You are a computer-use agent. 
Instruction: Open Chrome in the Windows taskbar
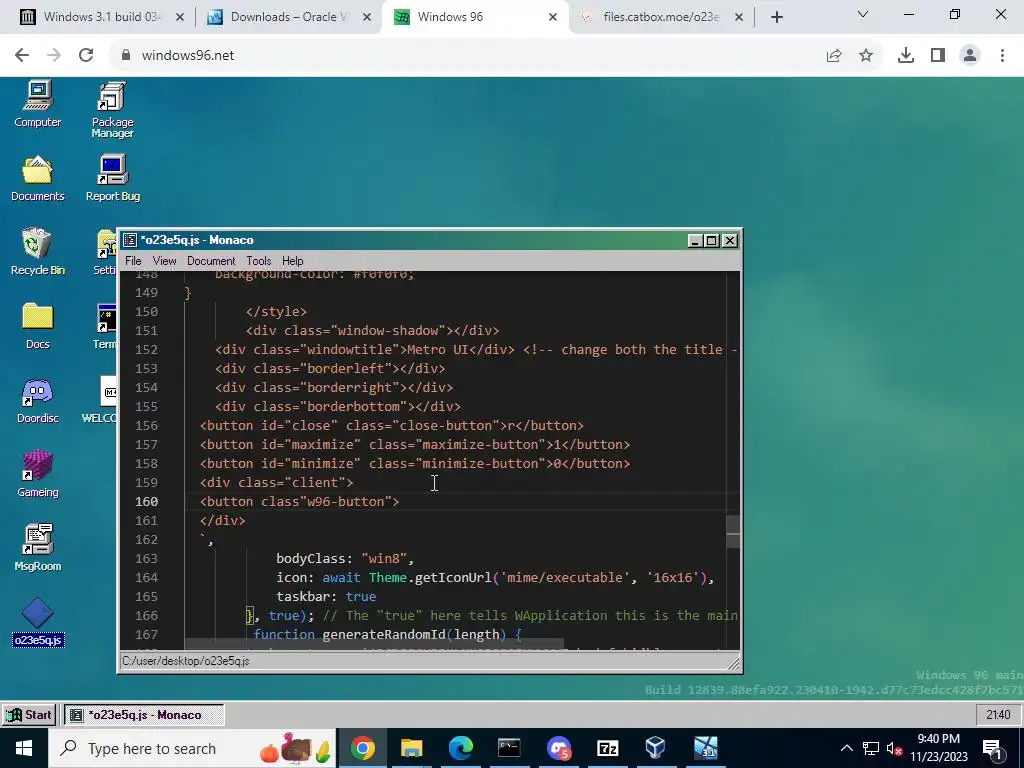point(362,748)
